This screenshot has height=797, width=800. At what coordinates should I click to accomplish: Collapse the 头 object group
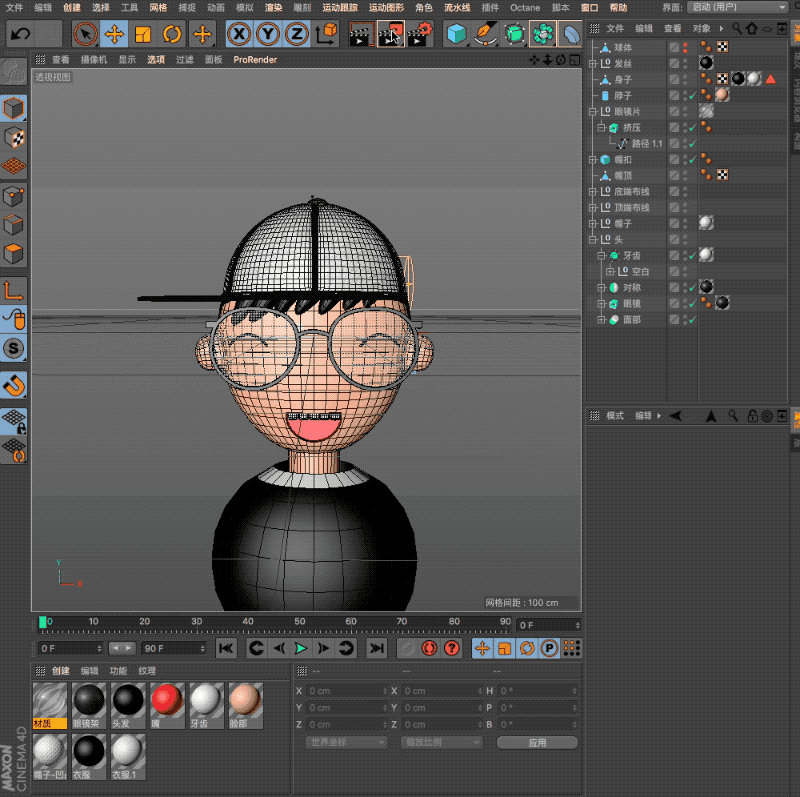click(592, 240)
